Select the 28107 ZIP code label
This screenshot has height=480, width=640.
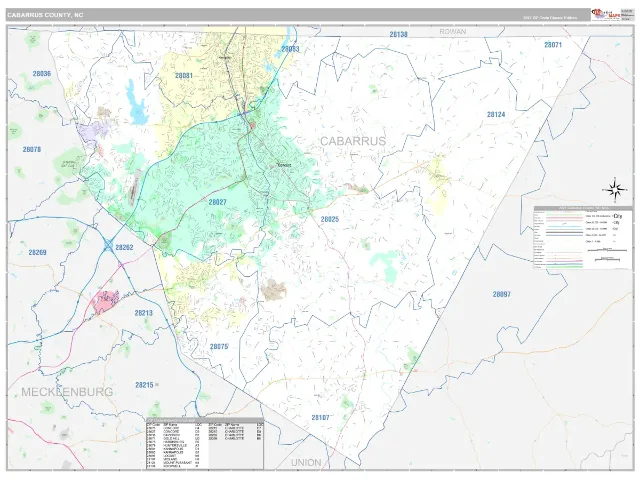pos(320,417)
